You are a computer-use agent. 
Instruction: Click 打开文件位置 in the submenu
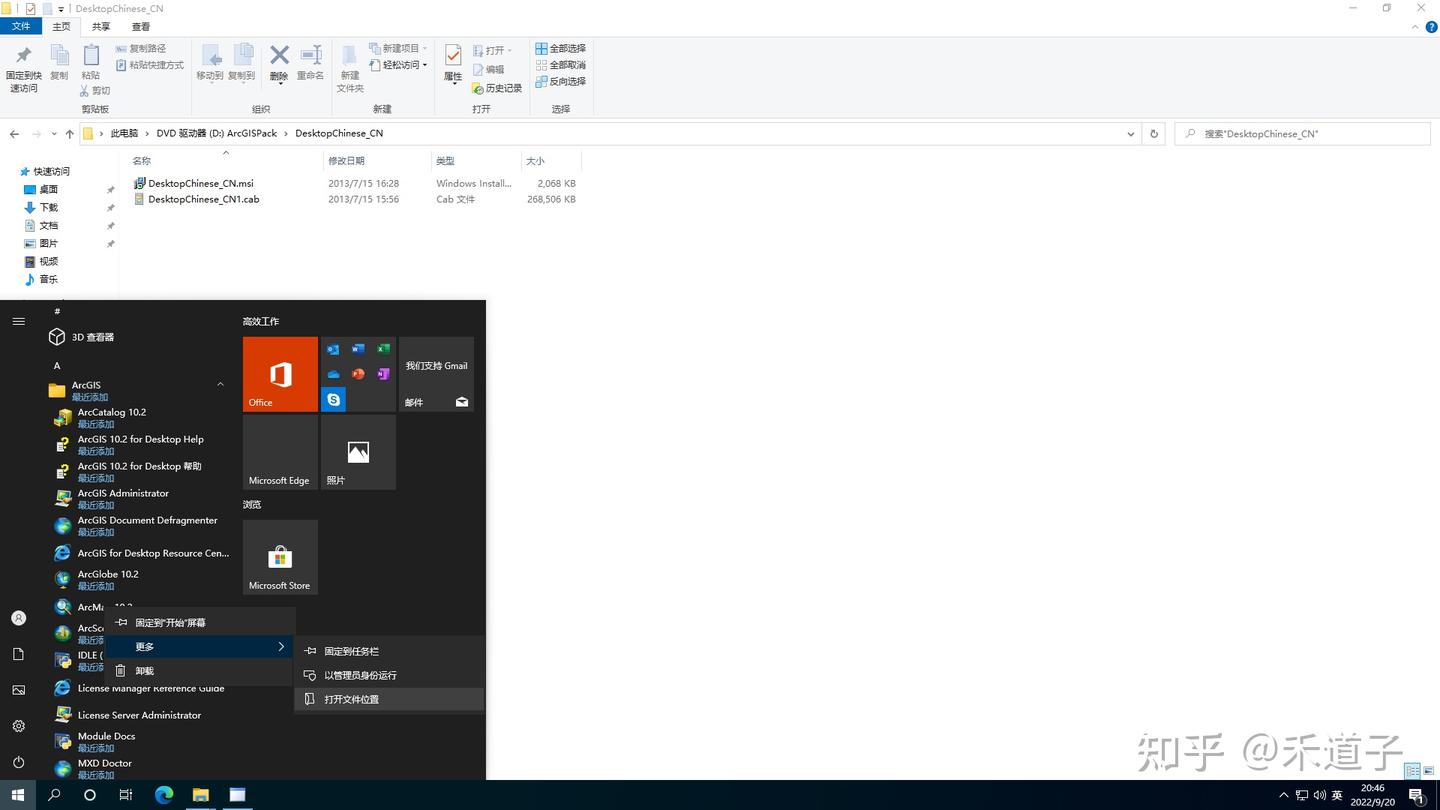pyautogui.click(x=351, y=699)
